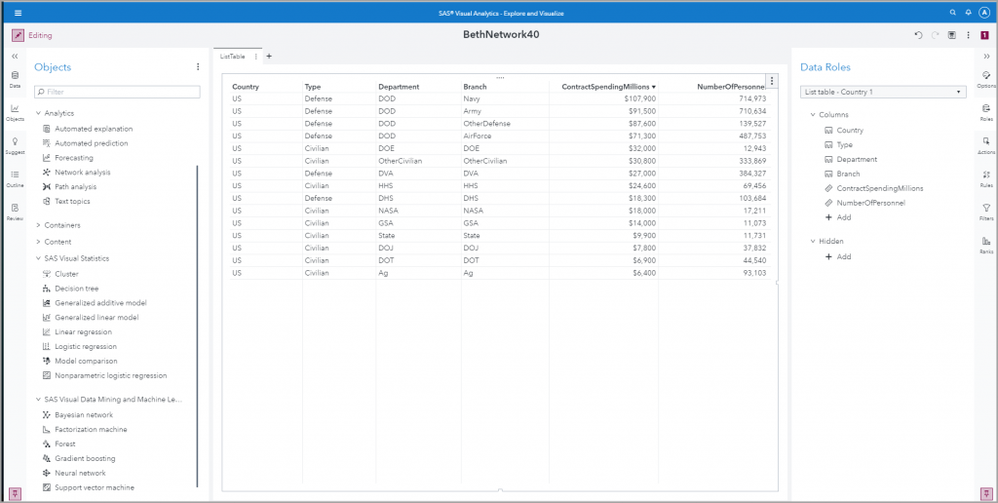Undo the last action

918,36
